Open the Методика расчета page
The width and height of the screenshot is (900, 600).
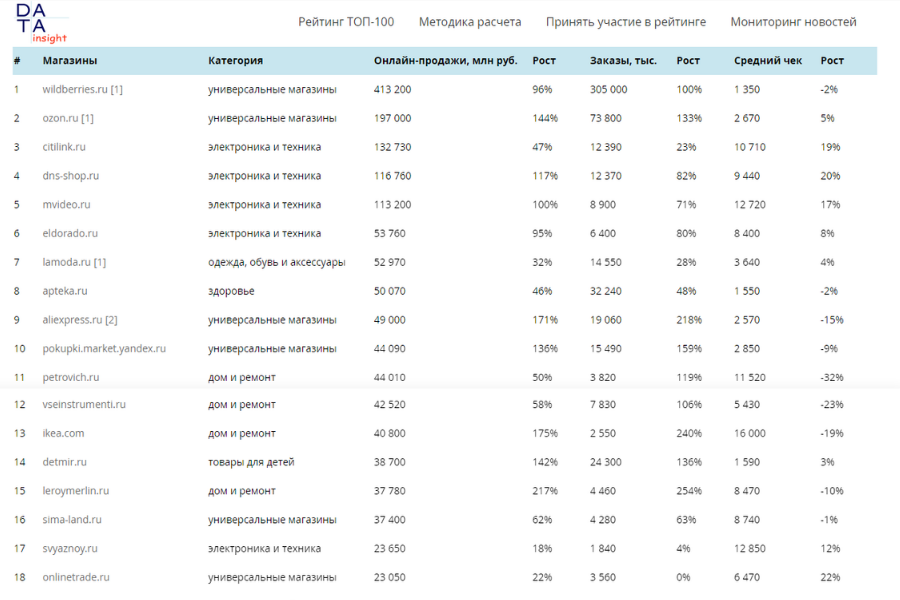click(470, 21)
